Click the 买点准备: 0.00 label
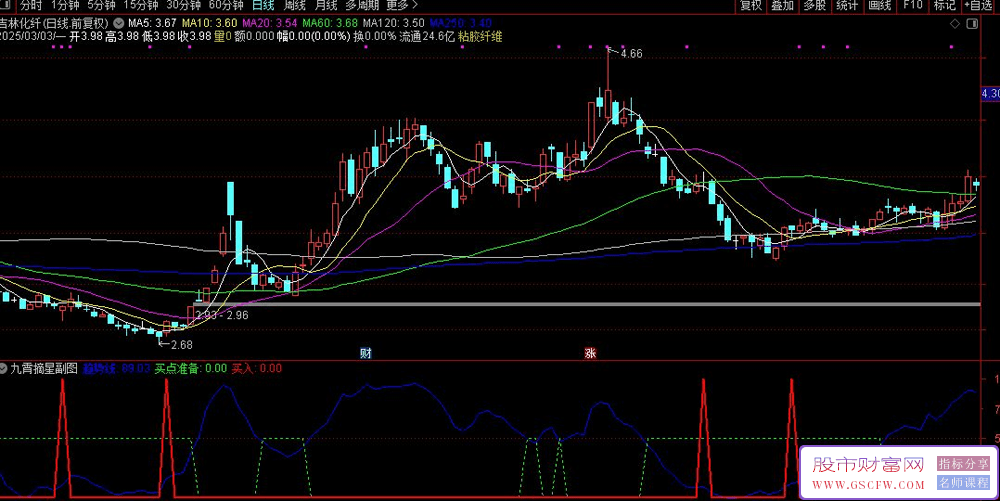1000x501 pixels. coord(191,368)
